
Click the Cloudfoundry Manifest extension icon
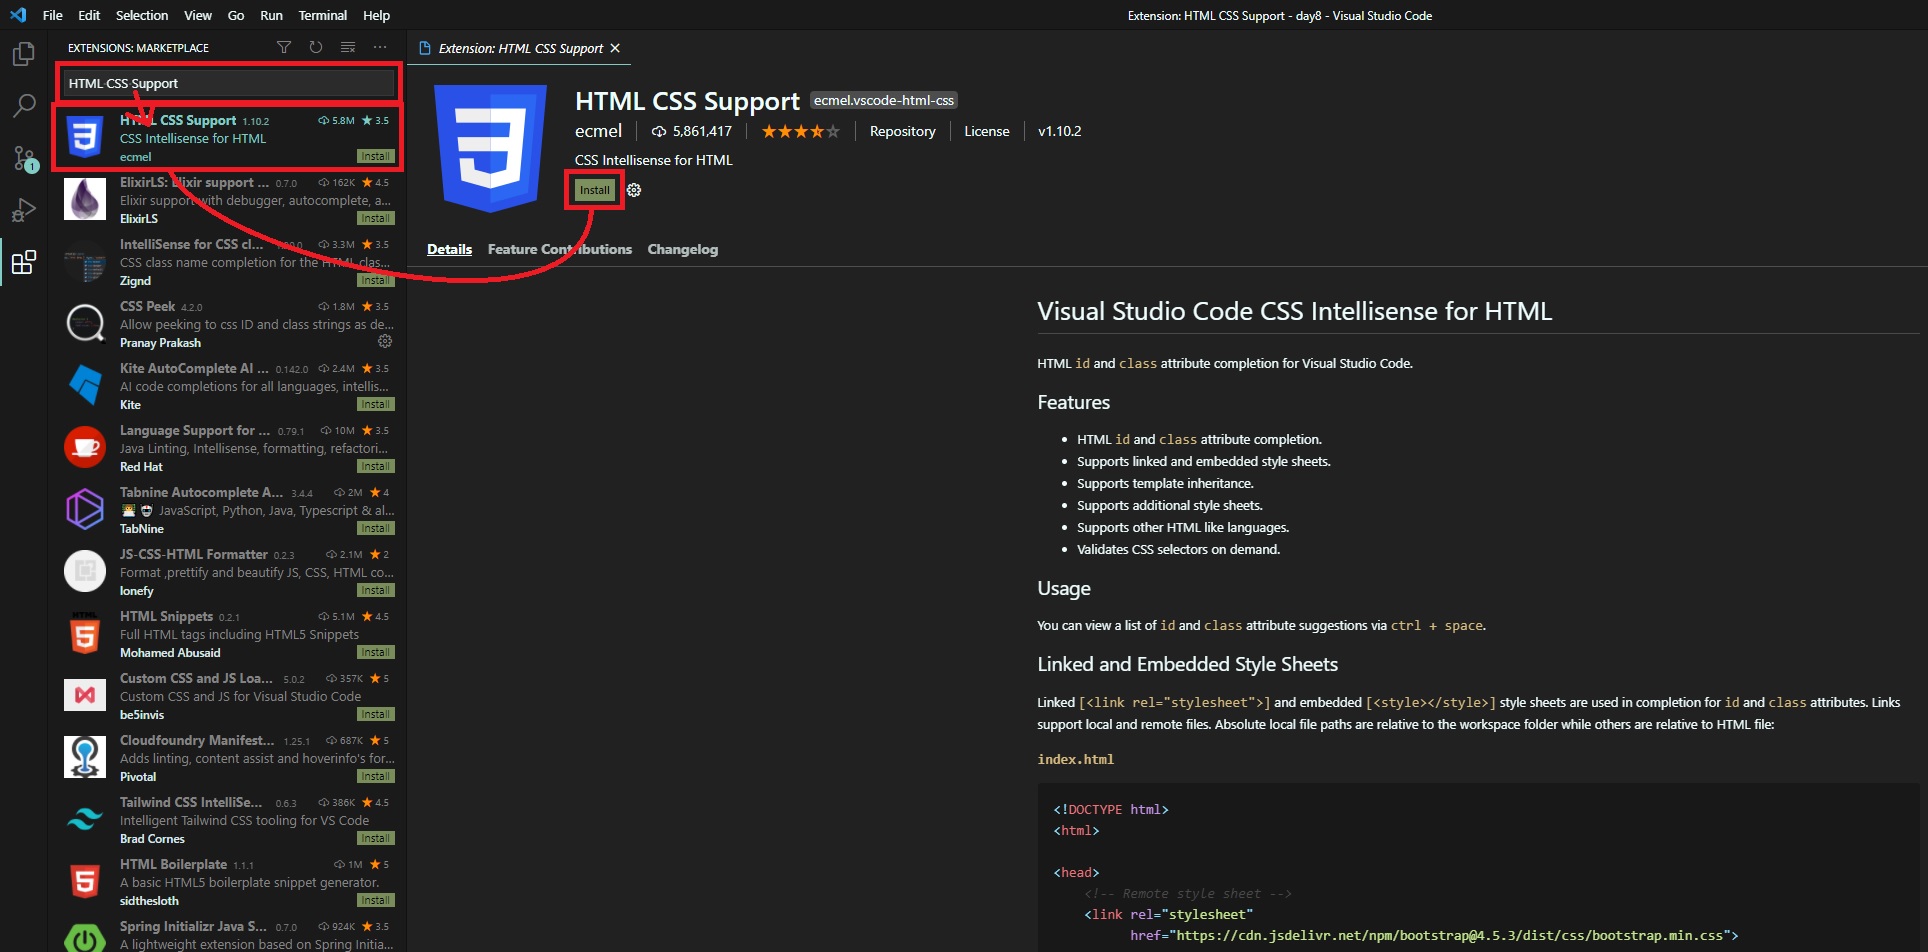(85, 758)
